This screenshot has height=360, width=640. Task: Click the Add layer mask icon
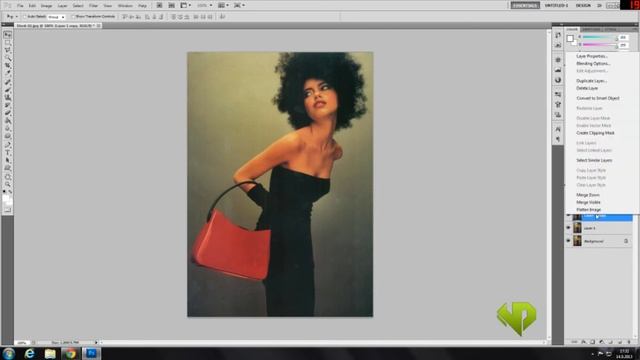click(592, 342)
